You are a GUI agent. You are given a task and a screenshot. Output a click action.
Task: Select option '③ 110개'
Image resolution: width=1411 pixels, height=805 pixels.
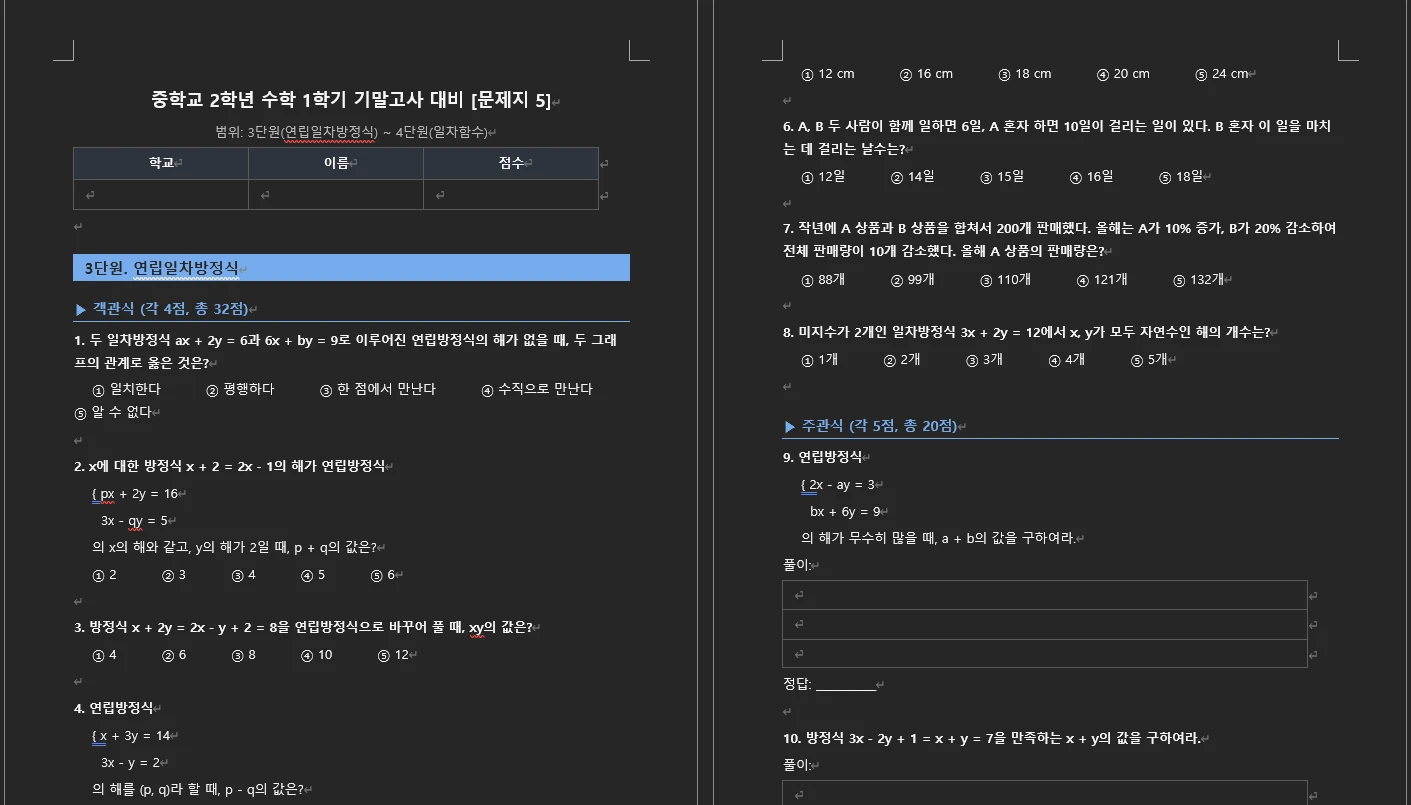[x=1006, y=280]
